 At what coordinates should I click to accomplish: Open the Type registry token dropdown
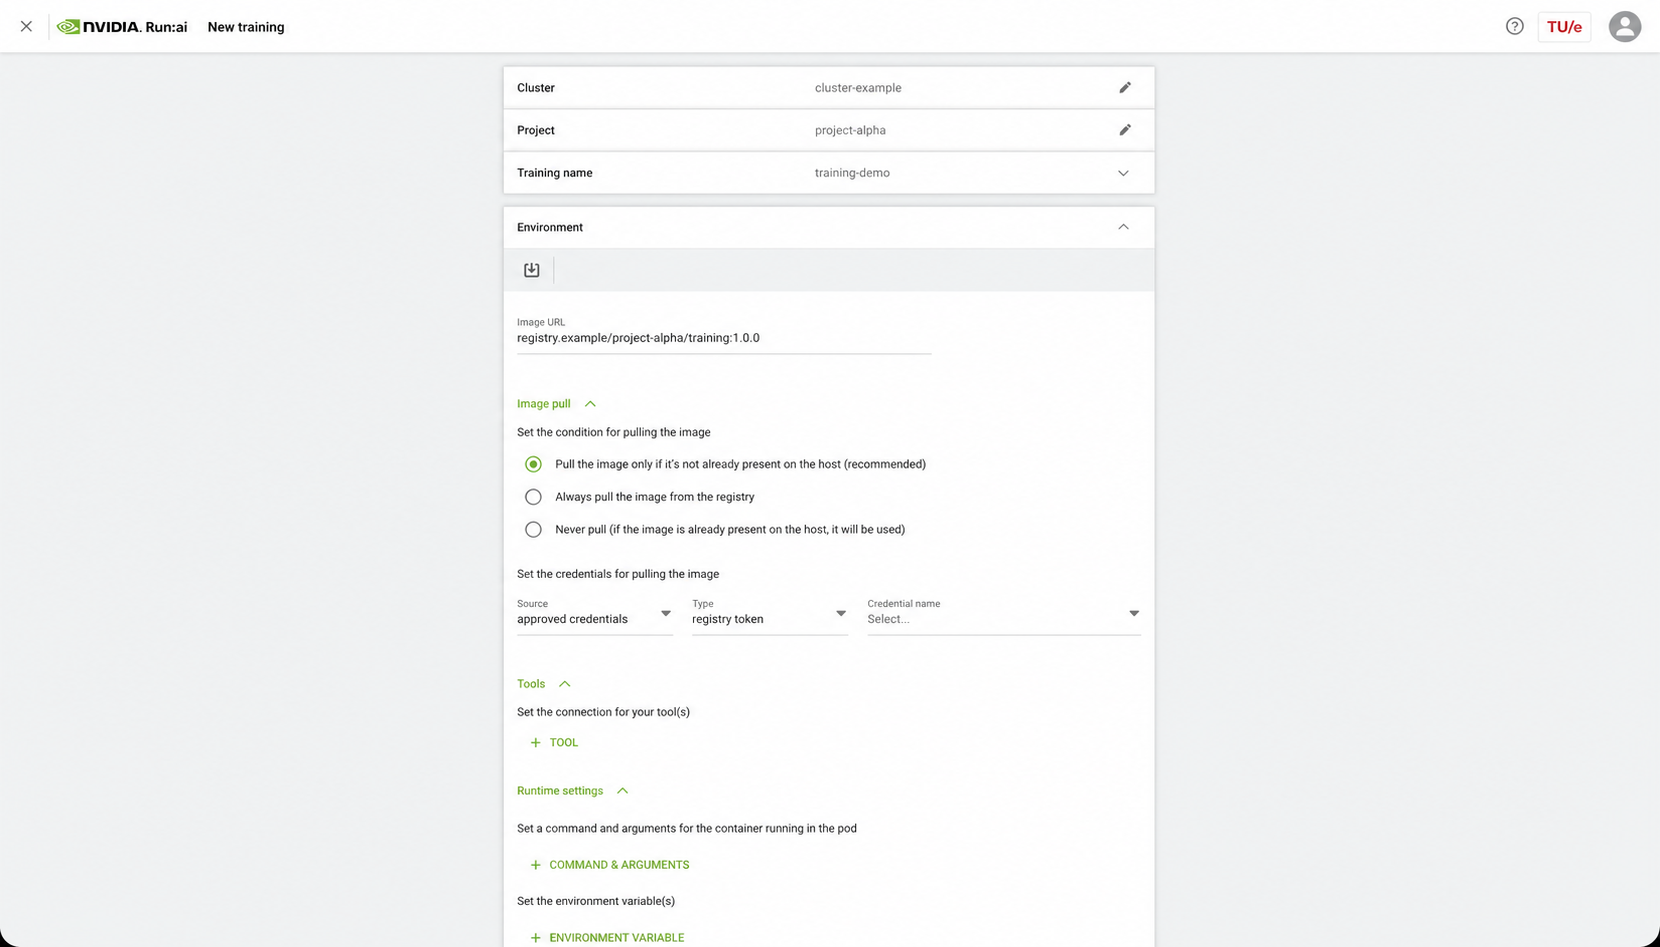(x=770, y=614)
